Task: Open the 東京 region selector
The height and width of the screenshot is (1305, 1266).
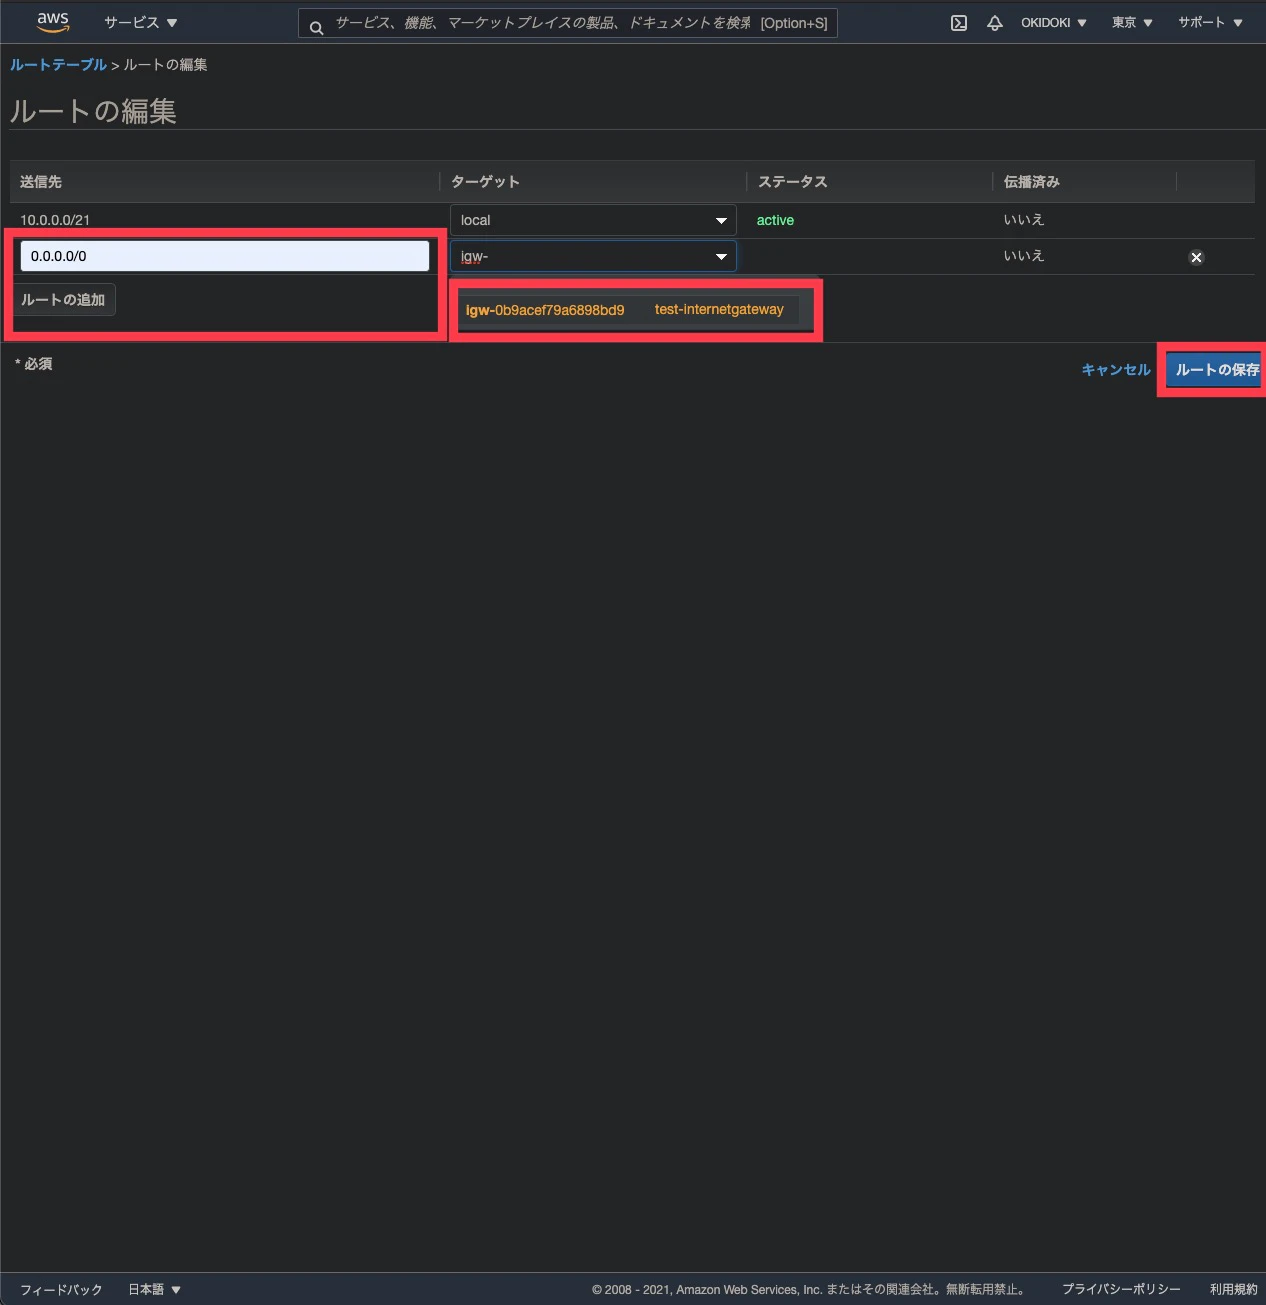Action: click(x=1132, y=22)
